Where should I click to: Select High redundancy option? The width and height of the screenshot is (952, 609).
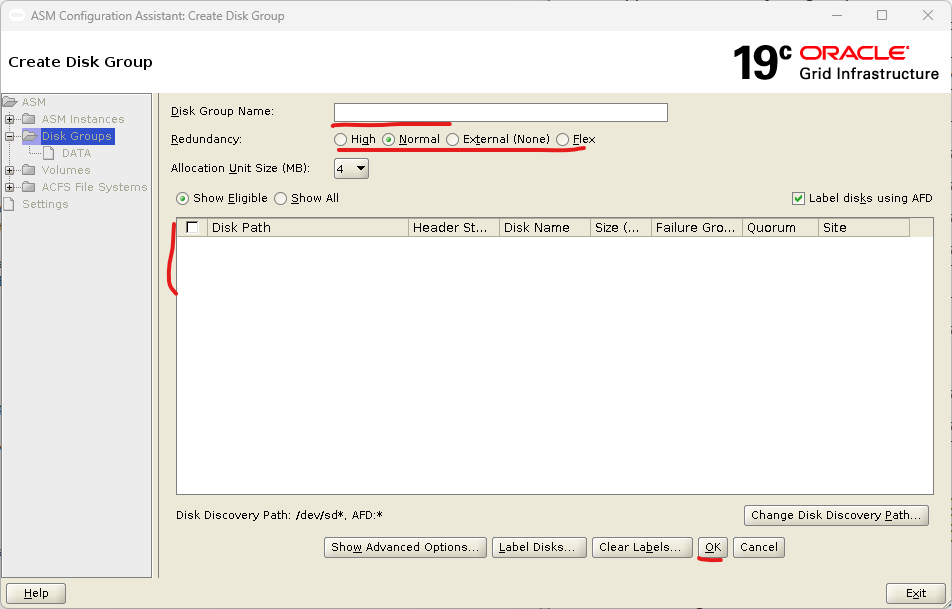341,139
